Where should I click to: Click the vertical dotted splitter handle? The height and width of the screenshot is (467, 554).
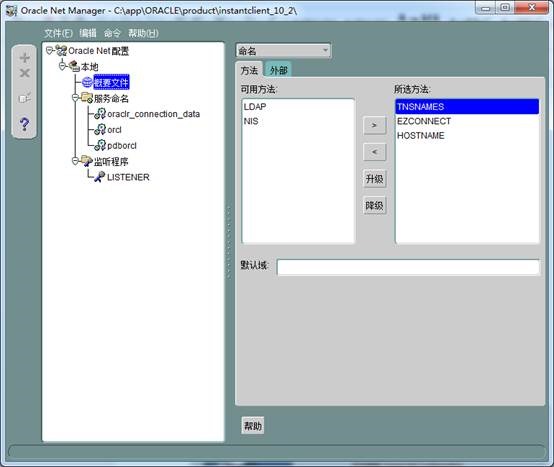tap(229, 242)
